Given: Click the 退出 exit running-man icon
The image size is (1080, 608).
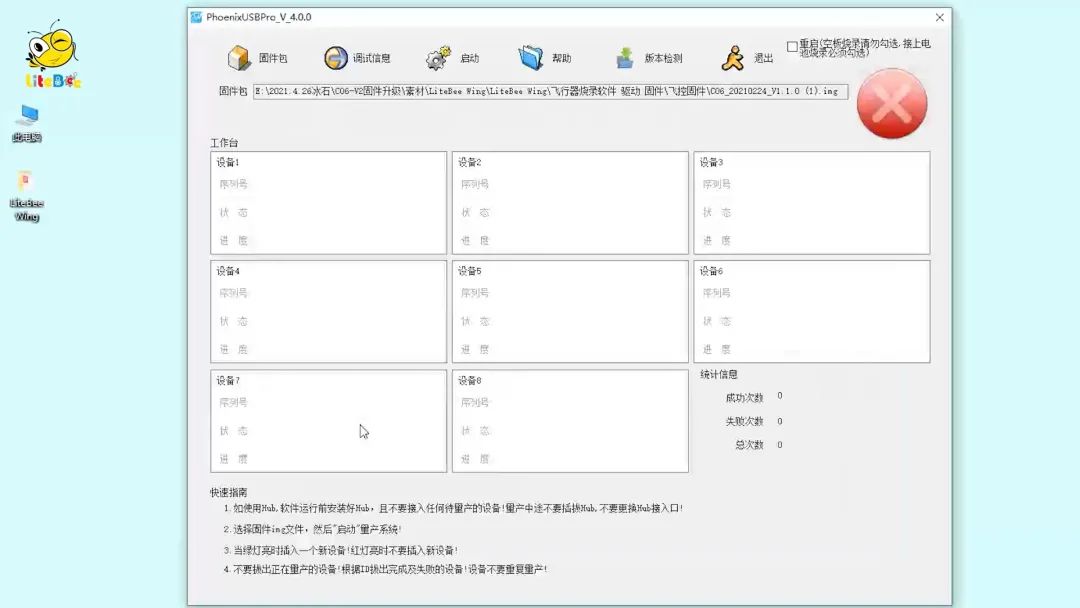Looking at the screenshot, I should point(733,58).
